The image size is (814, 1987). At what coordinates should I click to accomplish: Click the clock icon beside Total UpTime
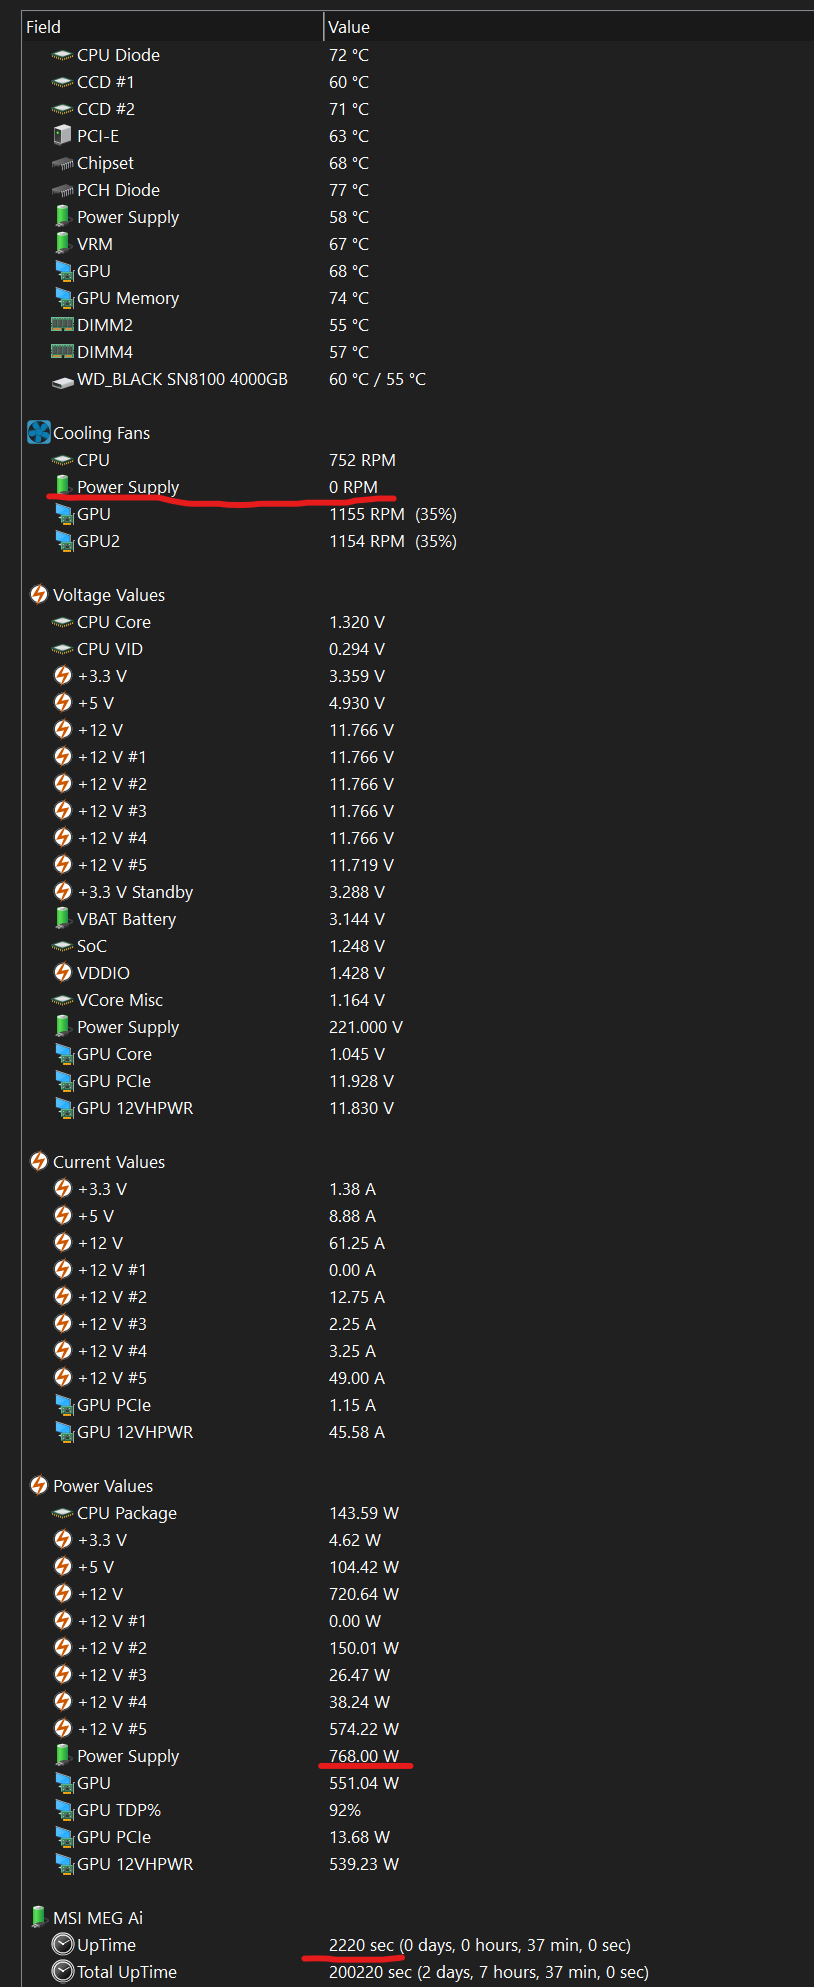[x=62, y=1971]
